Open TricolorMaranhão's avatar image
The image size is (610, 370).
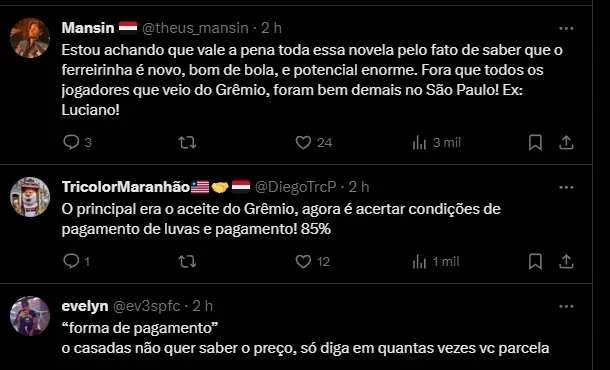coord(30,197)
